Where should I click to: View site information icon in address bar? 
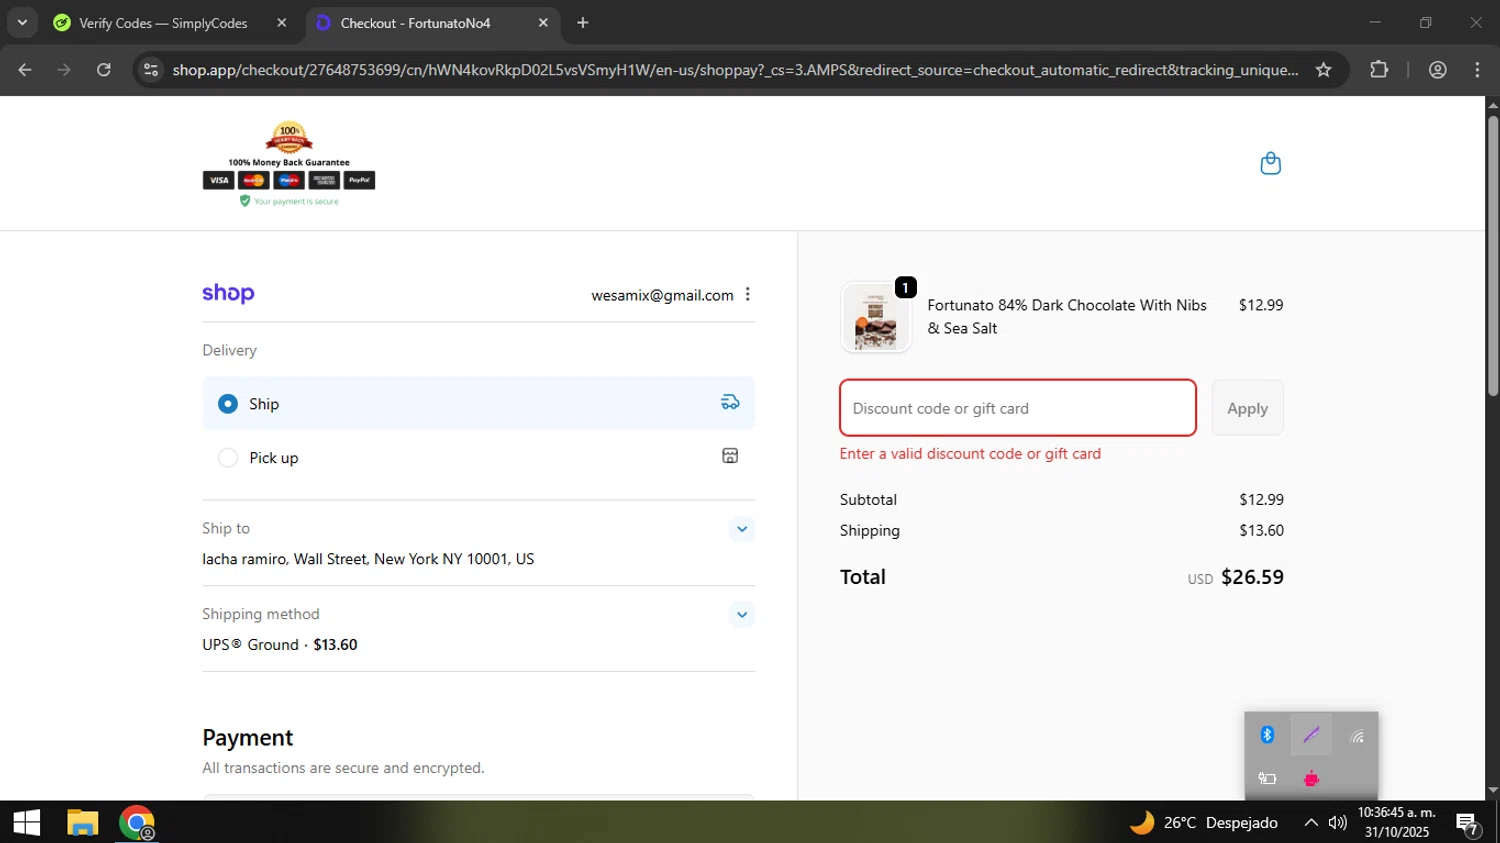click(x=151, y=69)
